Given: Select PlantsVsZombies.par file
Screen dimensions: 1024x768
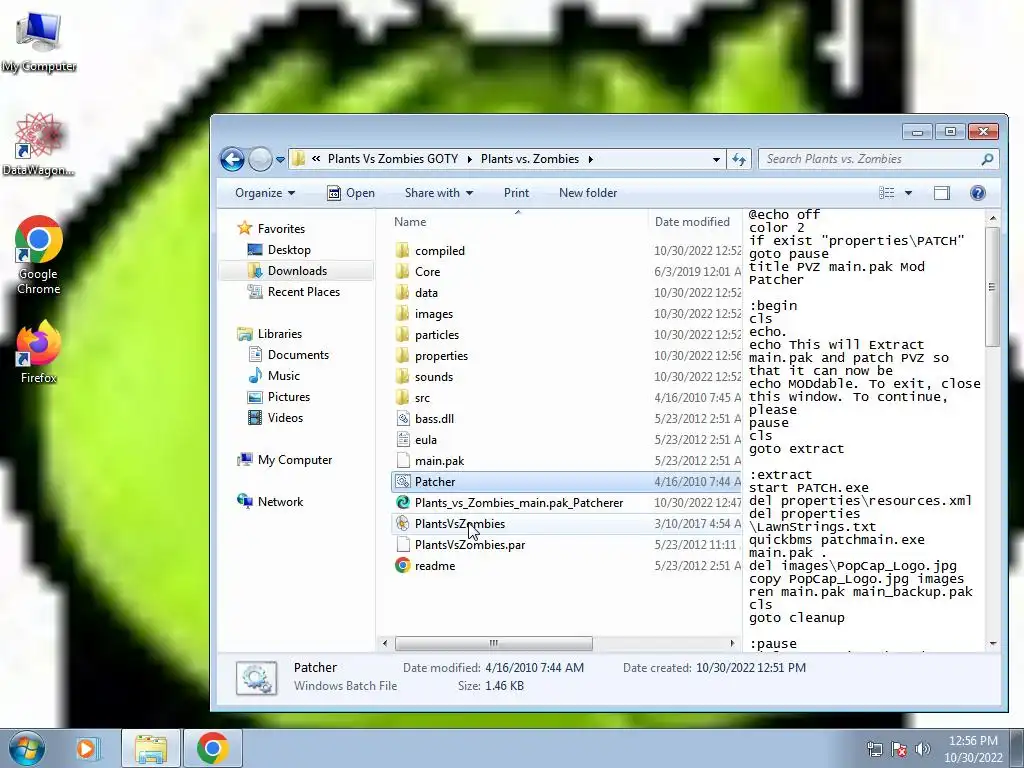Looking at the screenshot, I should point(470,545).
